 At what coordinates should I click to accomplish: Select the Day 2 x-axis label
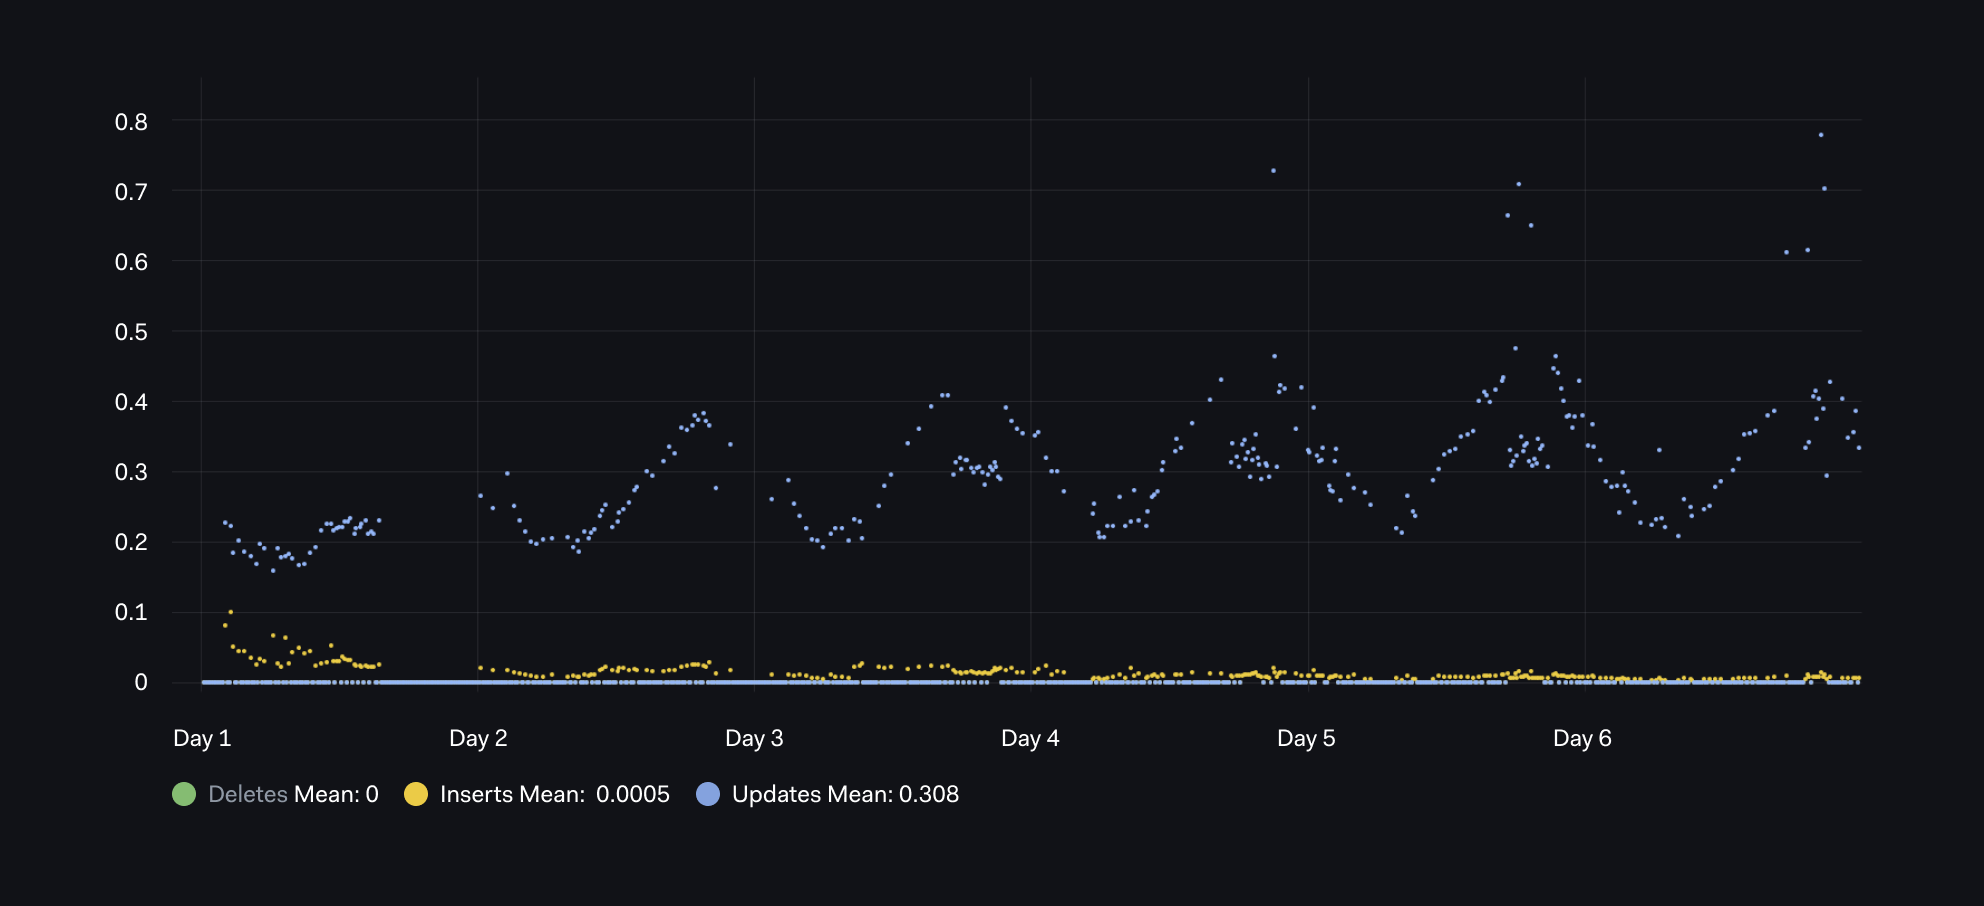click(478, 738)
